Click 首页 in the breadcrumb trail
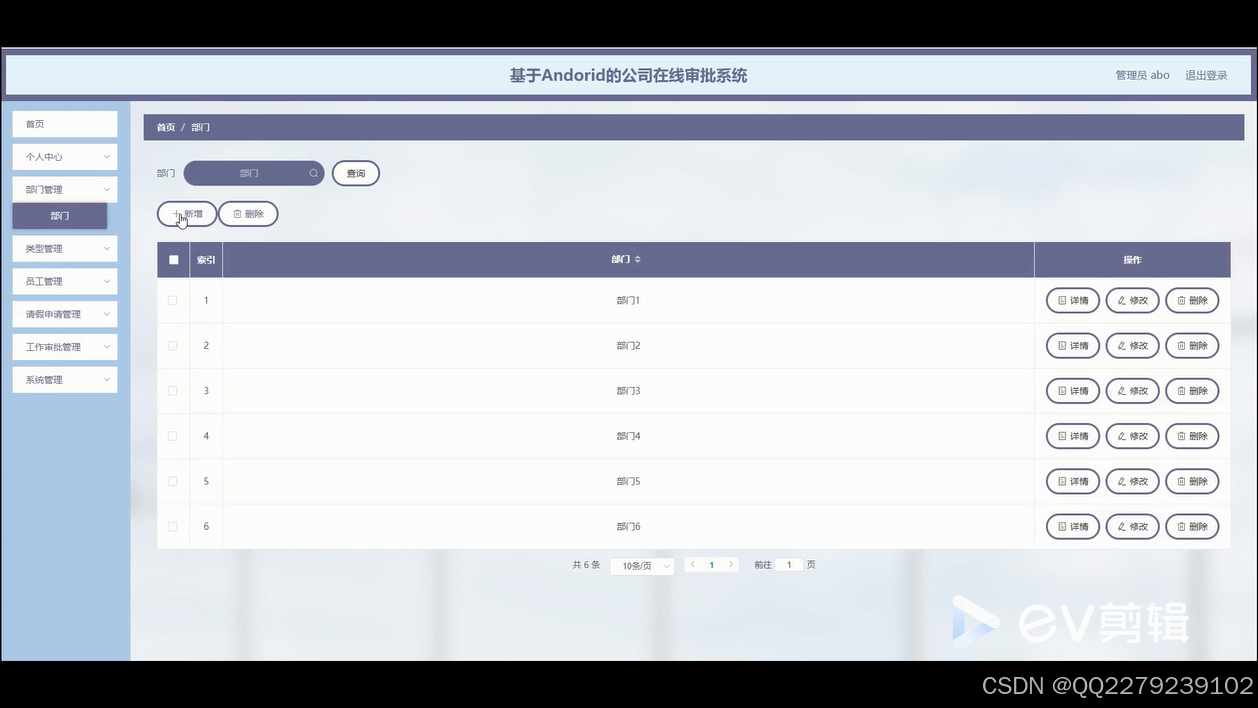Viewport: 1258px width, 708px height. click(x=165, y=127)
